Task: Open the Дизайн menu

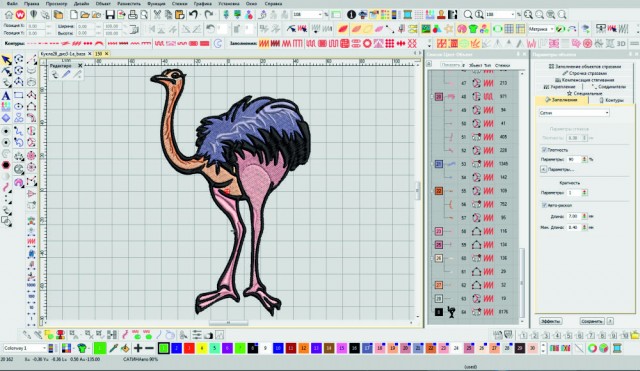Action: click(81, 3)
